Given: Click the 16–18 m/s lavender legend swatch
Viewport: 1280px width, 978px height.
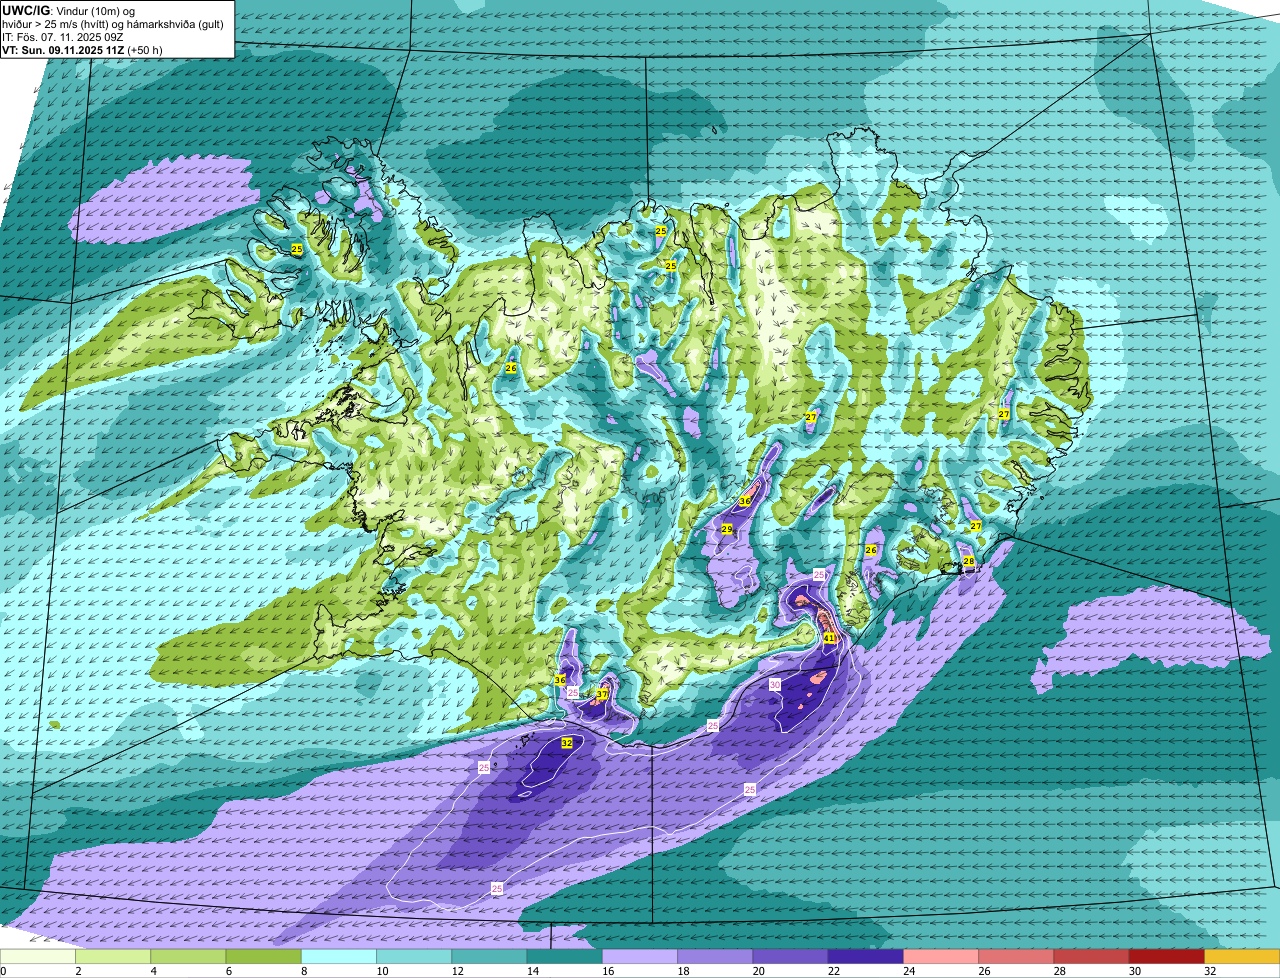Looking at the screenshot, I should click(x=640, y=957).
